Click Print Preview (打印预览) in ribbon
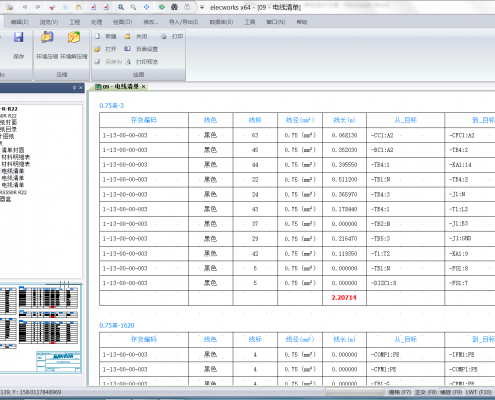 [143, 62]
